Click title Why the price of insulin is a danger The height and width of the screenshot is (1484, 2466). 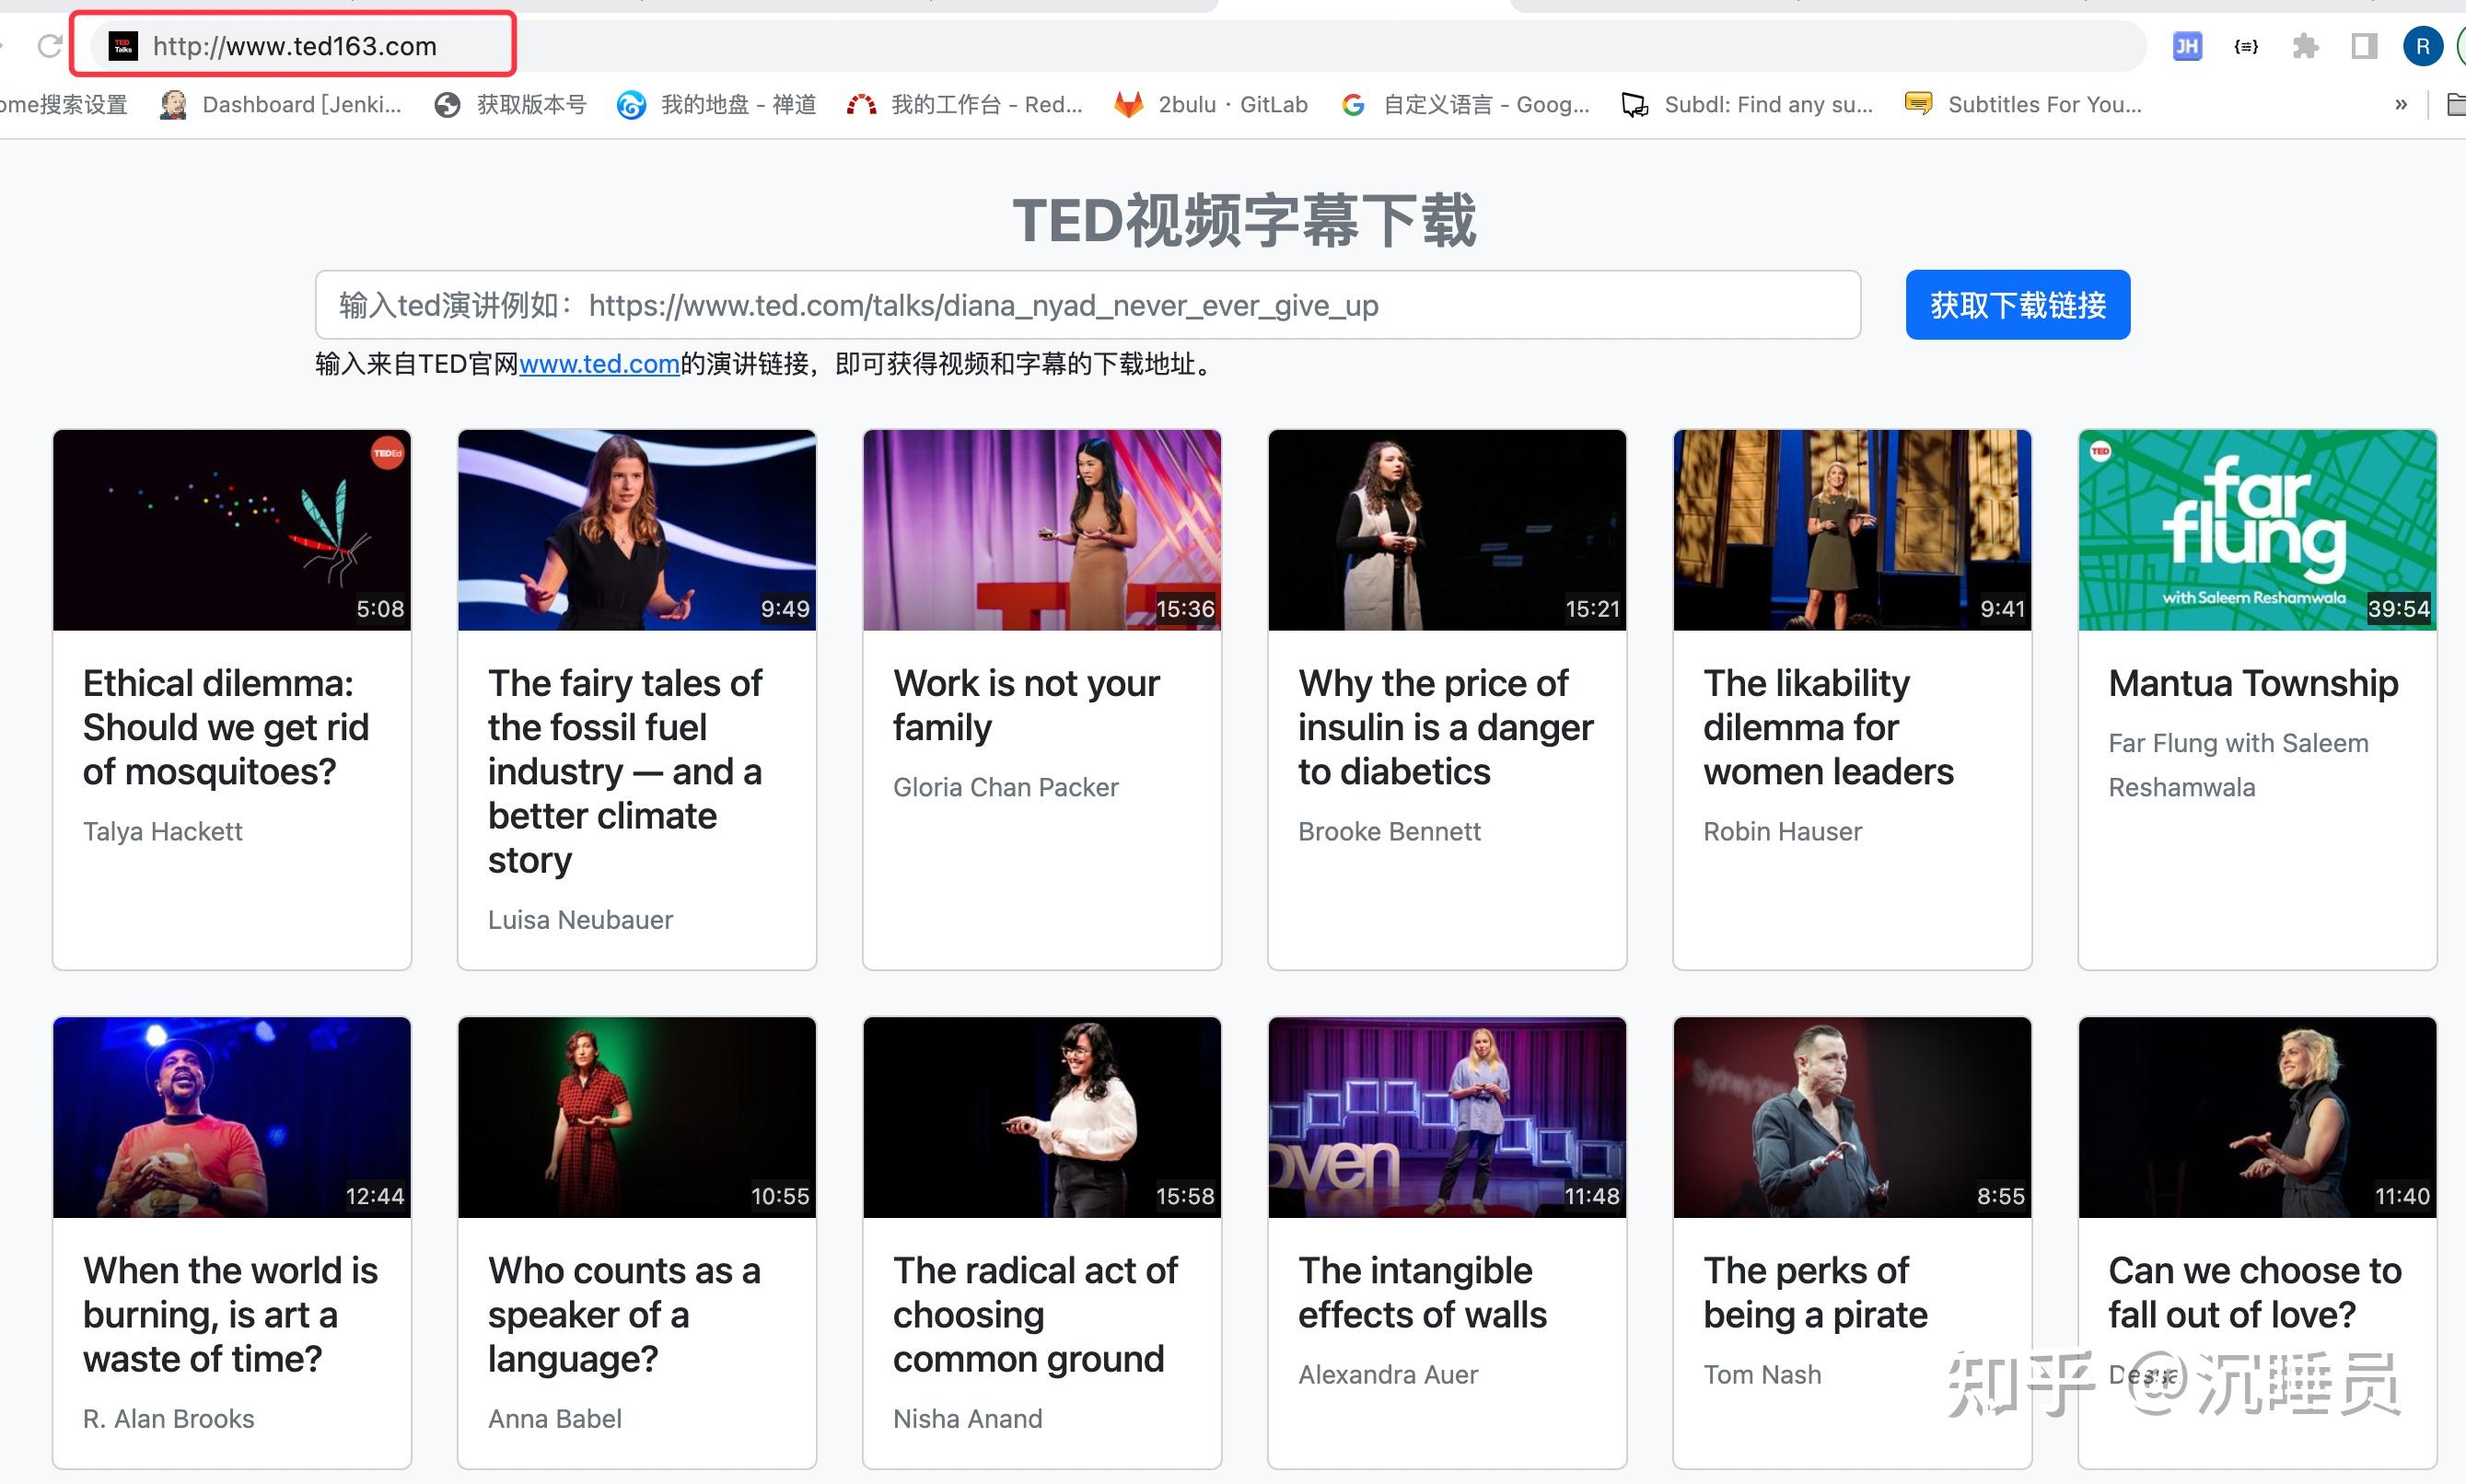[x=1446, y=727]
